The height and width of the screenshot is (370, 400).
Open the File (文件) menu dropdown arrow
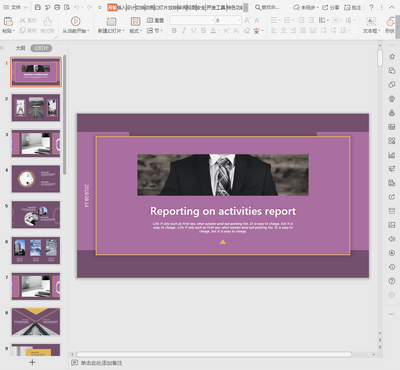tap(26, 7)
